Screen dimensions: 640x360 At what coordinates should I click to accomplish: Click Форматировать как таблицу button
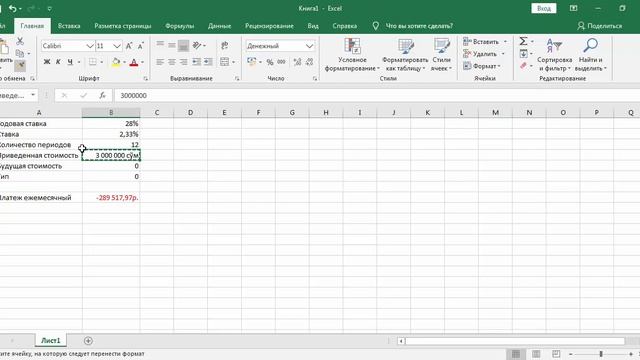point(405,55)
